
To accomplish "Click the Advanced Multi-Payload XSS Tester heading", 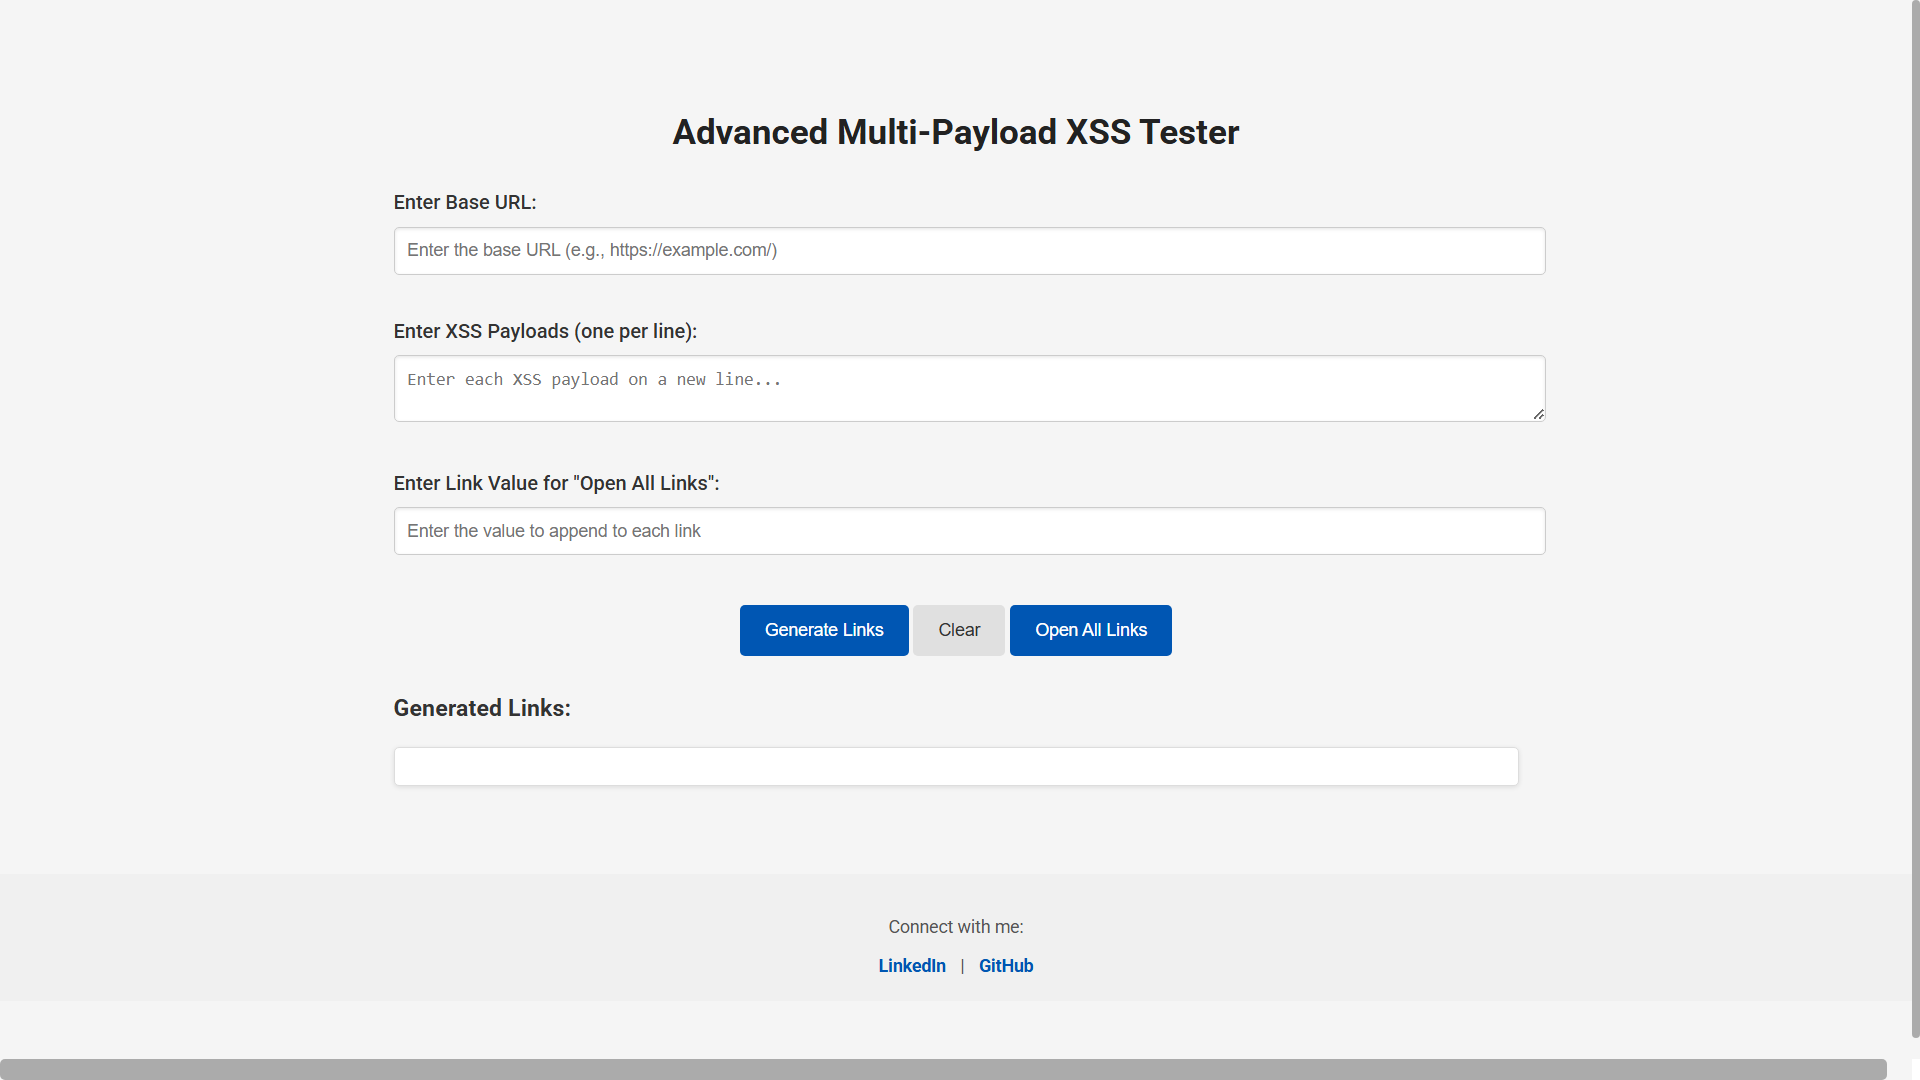I will click(955, 132).
